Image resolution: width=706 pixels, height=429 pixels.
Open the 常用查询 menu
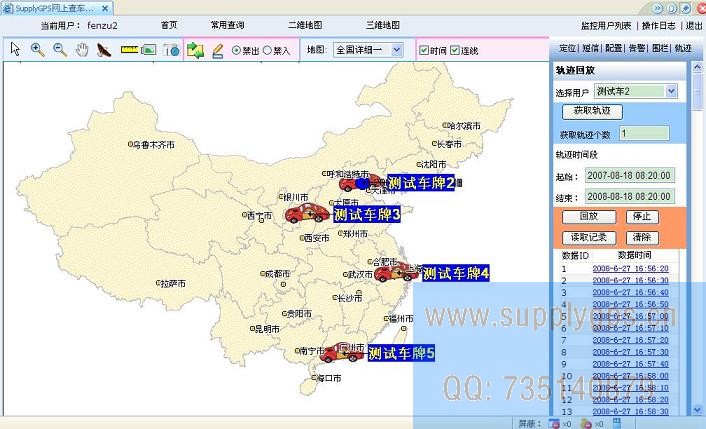(227, 24)
